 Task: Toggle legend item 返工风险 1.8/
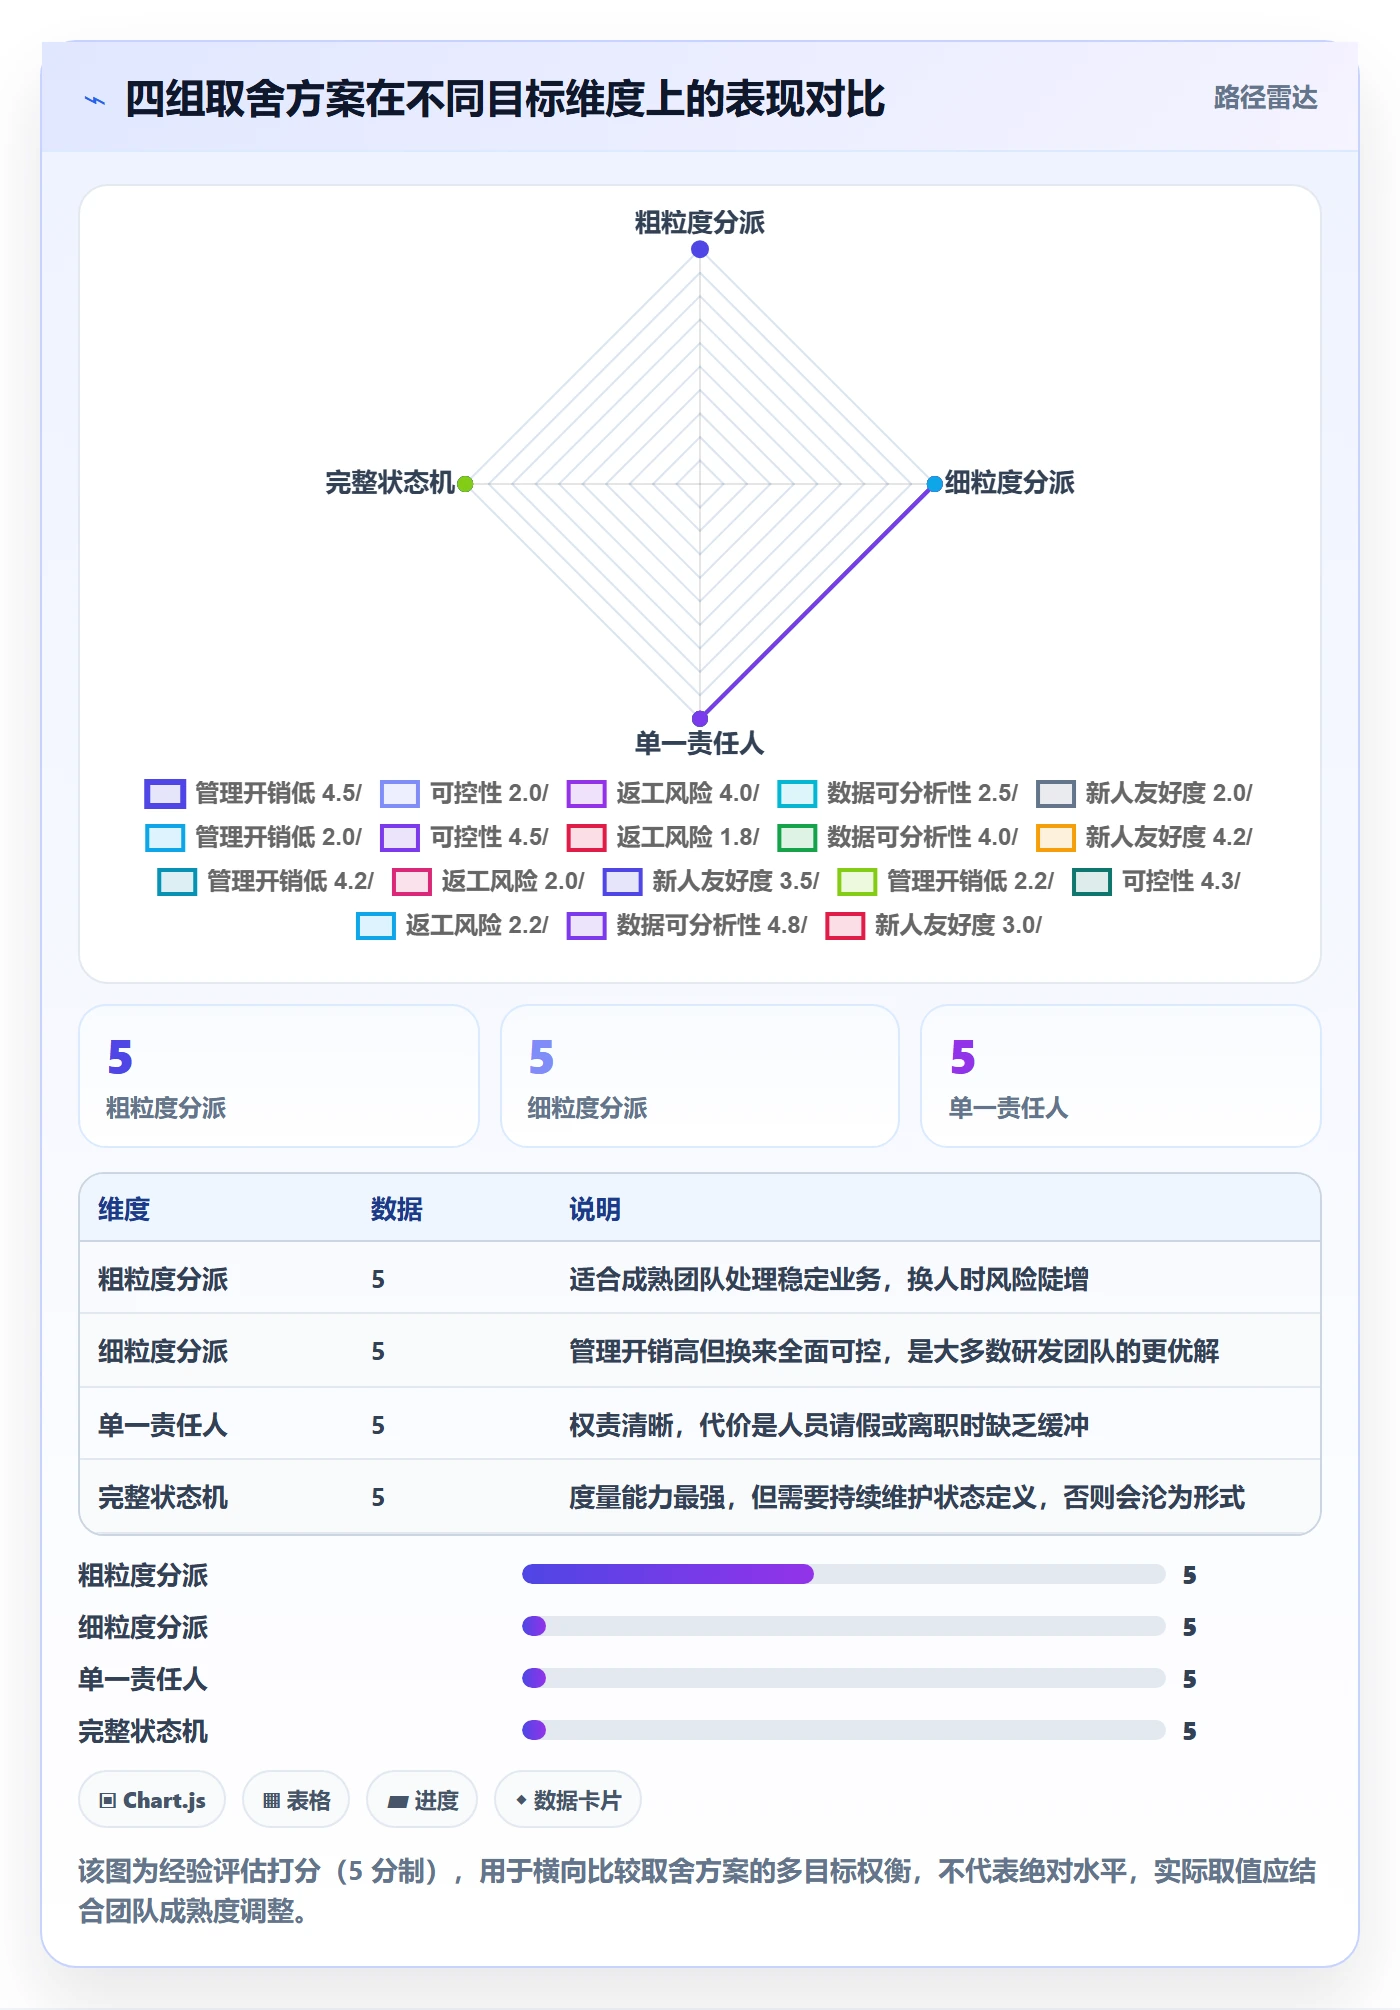(x=663, y=837)
